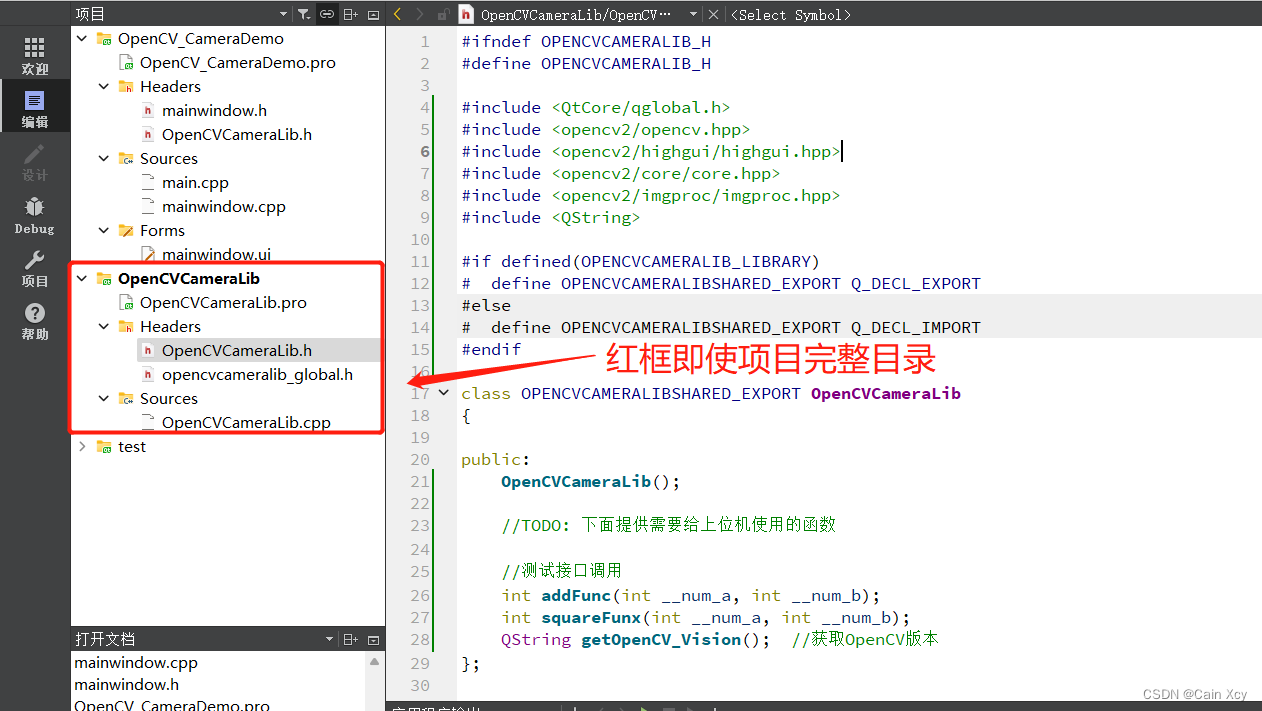Select mainwindow.cpp in project tree

(224, 206)
